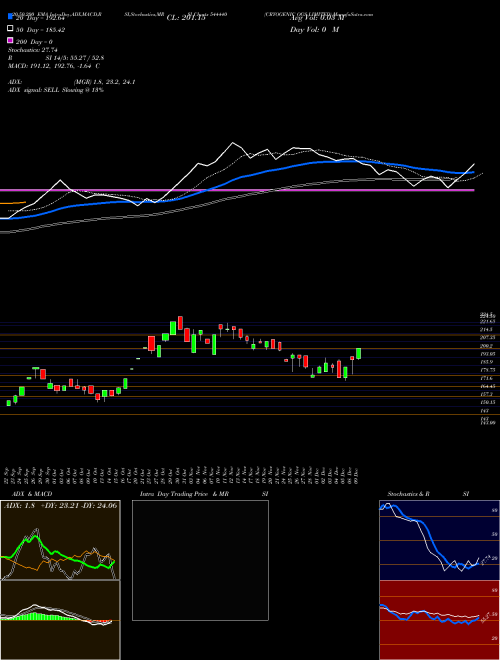
Task: Click the 'CL: 201.15' closing price label
Action: (186, 18)
